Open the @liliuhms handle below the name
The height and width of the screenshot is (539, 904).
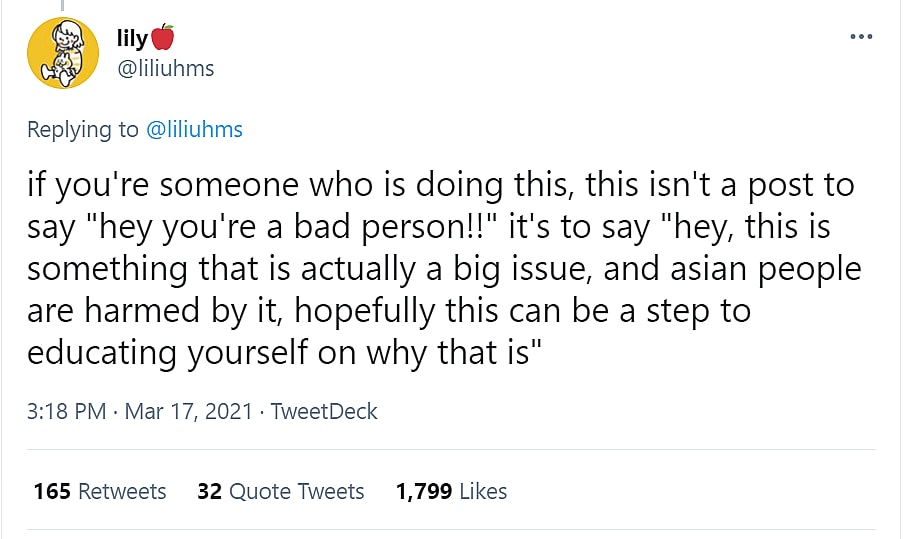(165, 68)
